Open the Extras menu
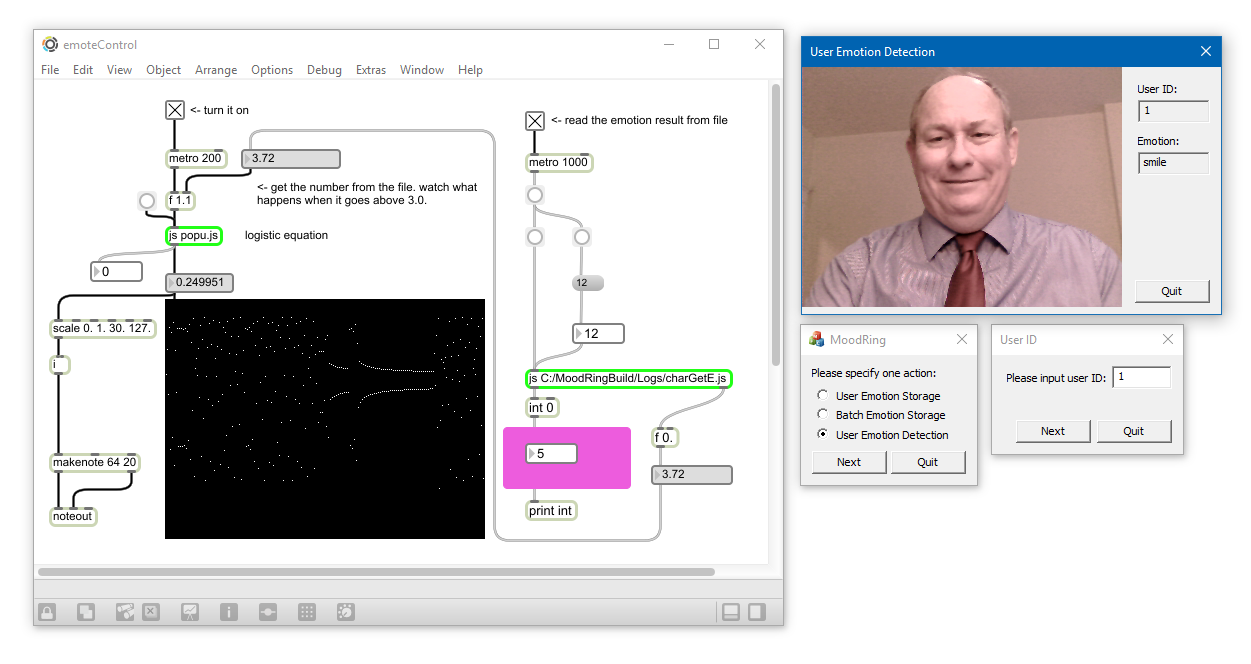Screen dimensions: 1251x664 click(371, 70)
